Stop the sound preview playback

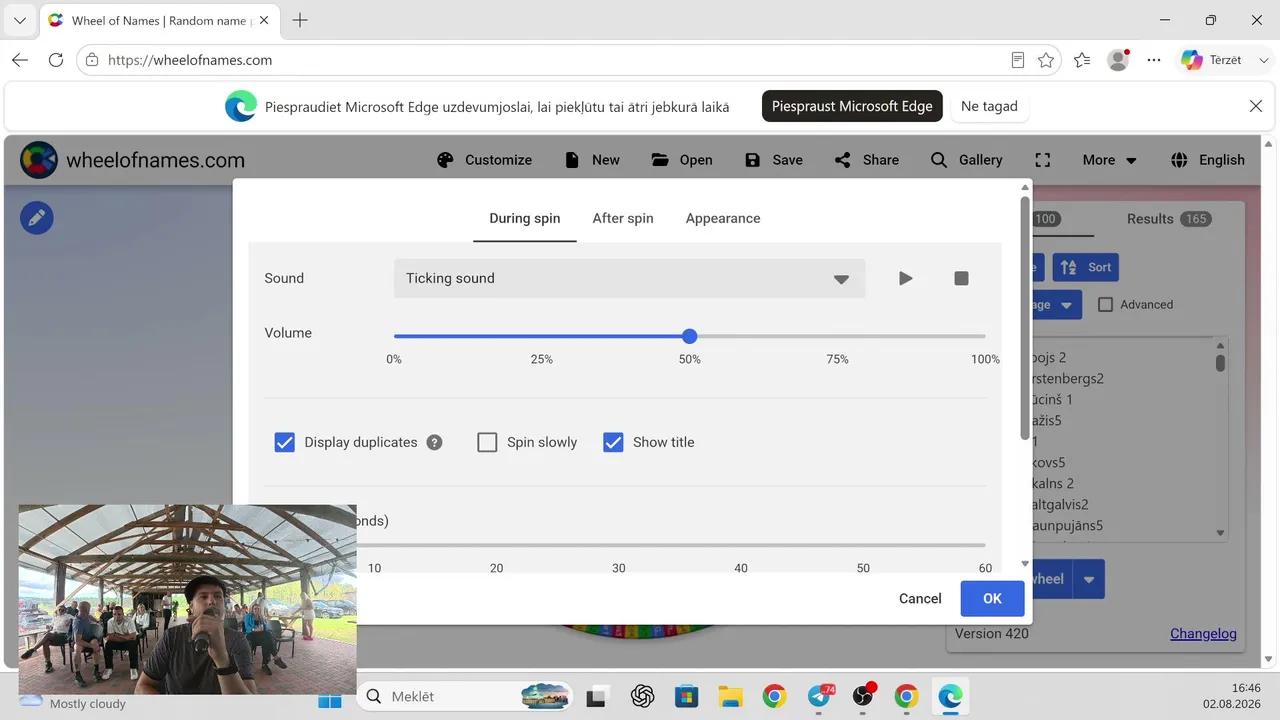[x=961, y=278]
